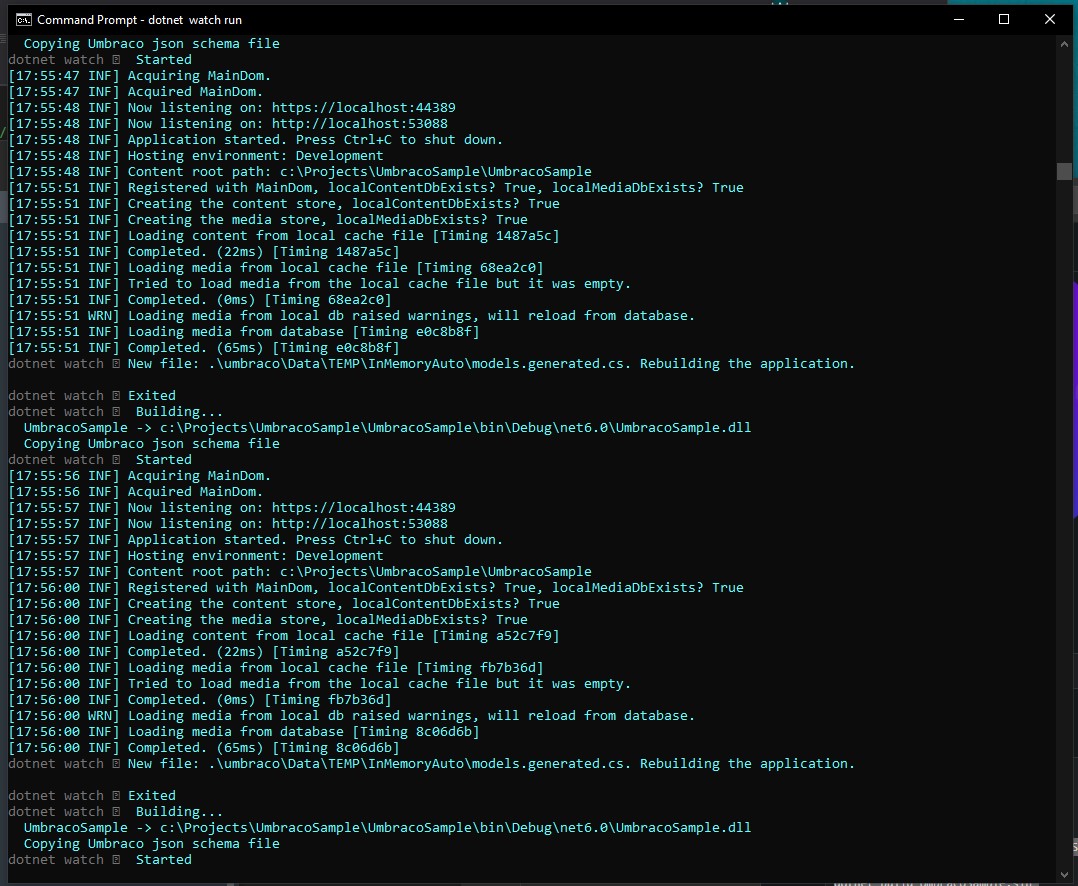Click the 17:55:57 'Content root path' line
Viewport: 1078px width, 886px height.
(x=300, y=572)
